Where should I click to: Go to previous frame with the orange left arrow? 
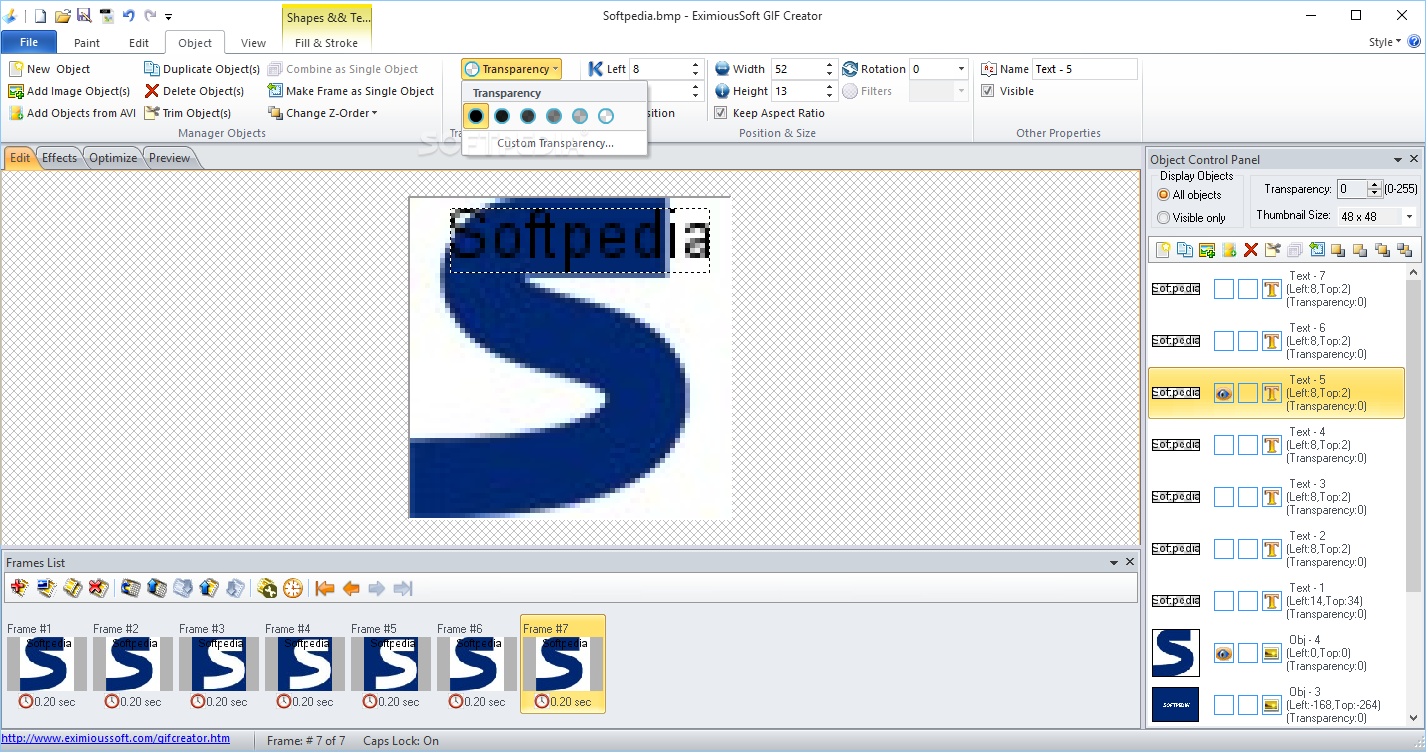pyautogui.click(x=351, y=588)
